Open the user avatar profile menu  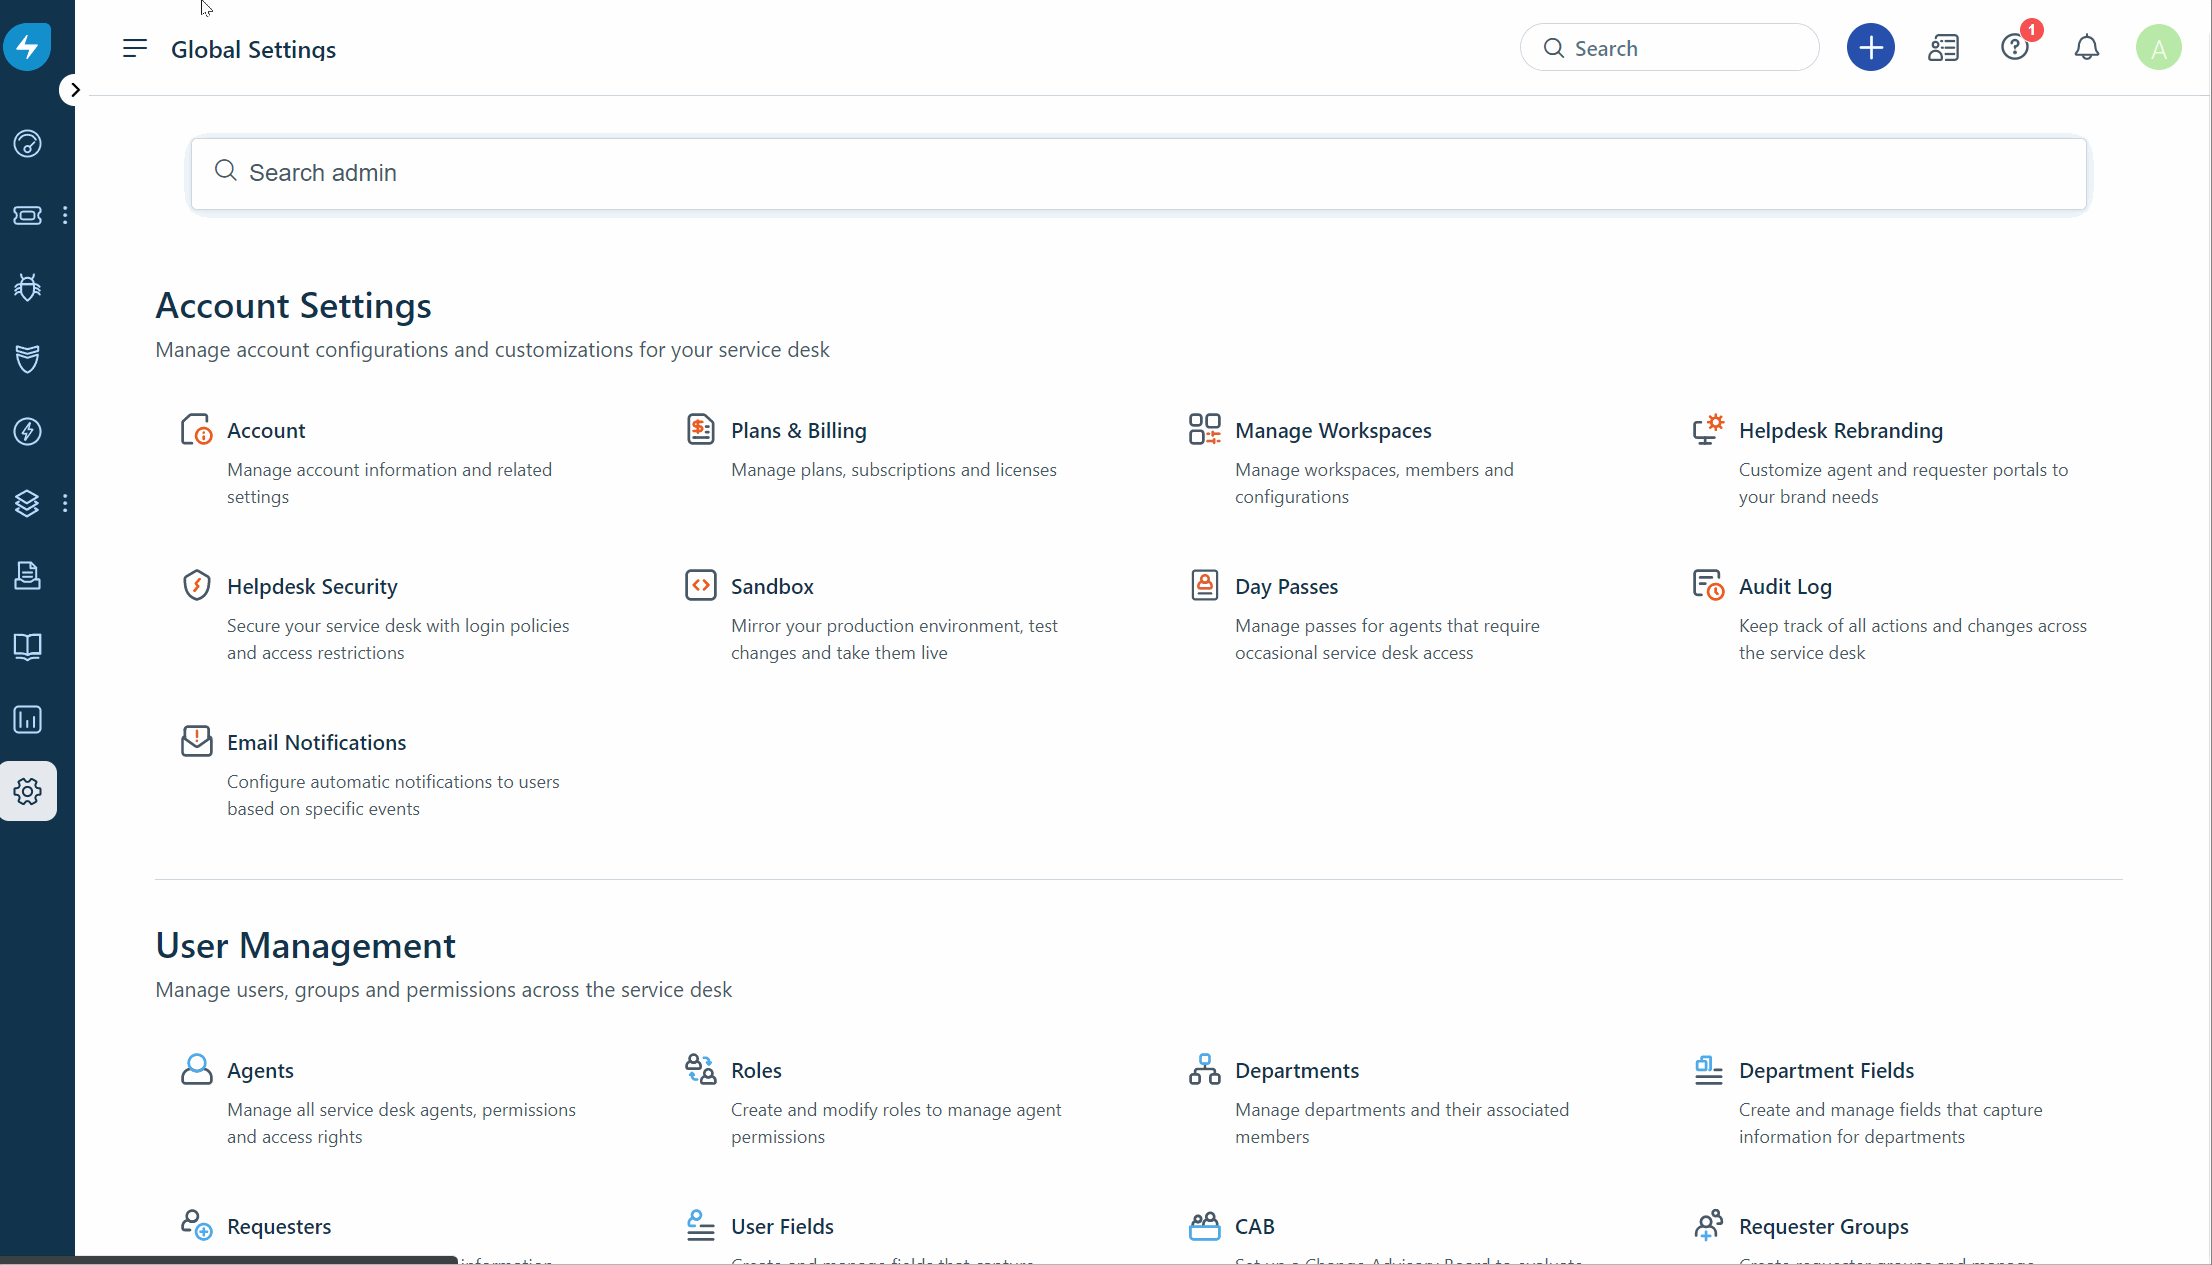[2158, 48]
